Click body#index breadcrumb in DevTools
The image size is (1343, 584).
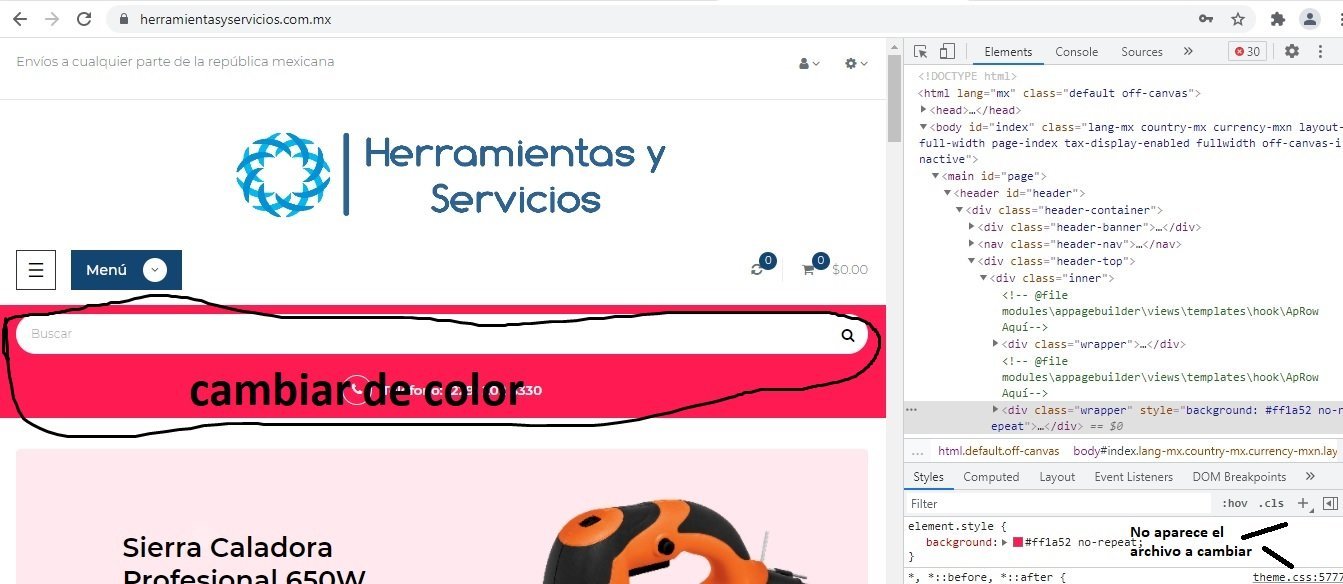point(1205,451)
